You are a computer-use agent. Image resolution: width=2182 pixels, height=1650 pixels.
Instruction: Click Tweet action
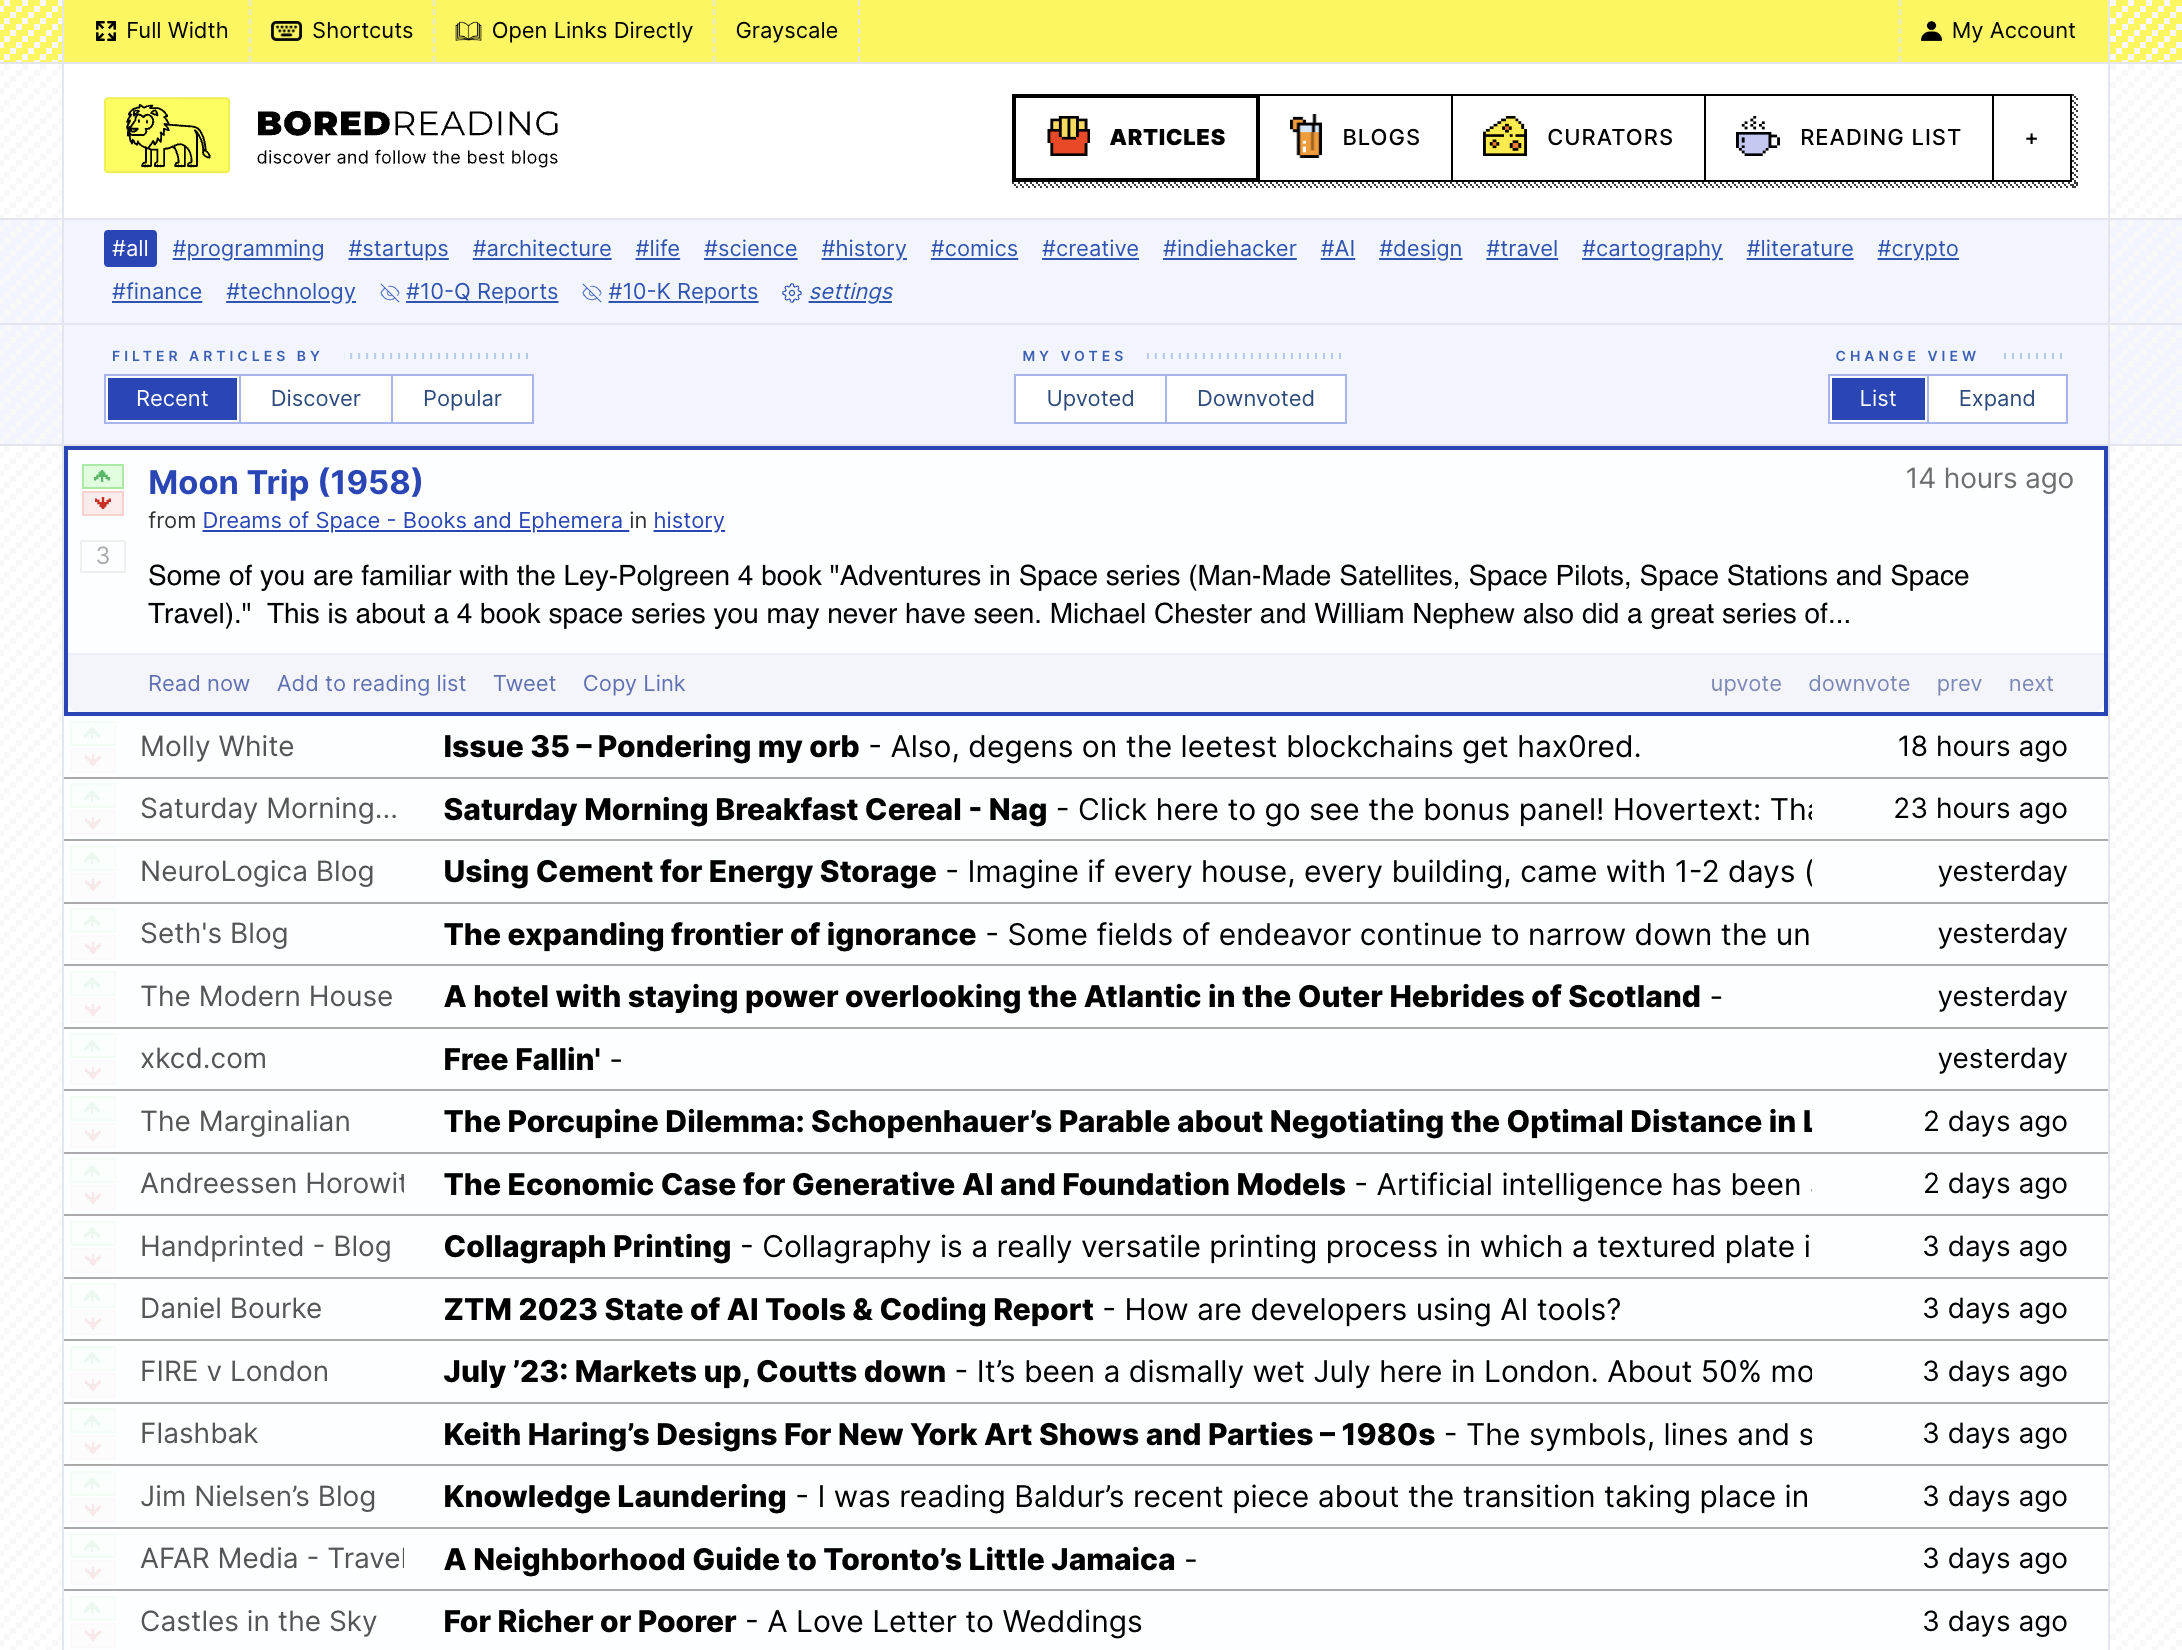tap(524, 684)
